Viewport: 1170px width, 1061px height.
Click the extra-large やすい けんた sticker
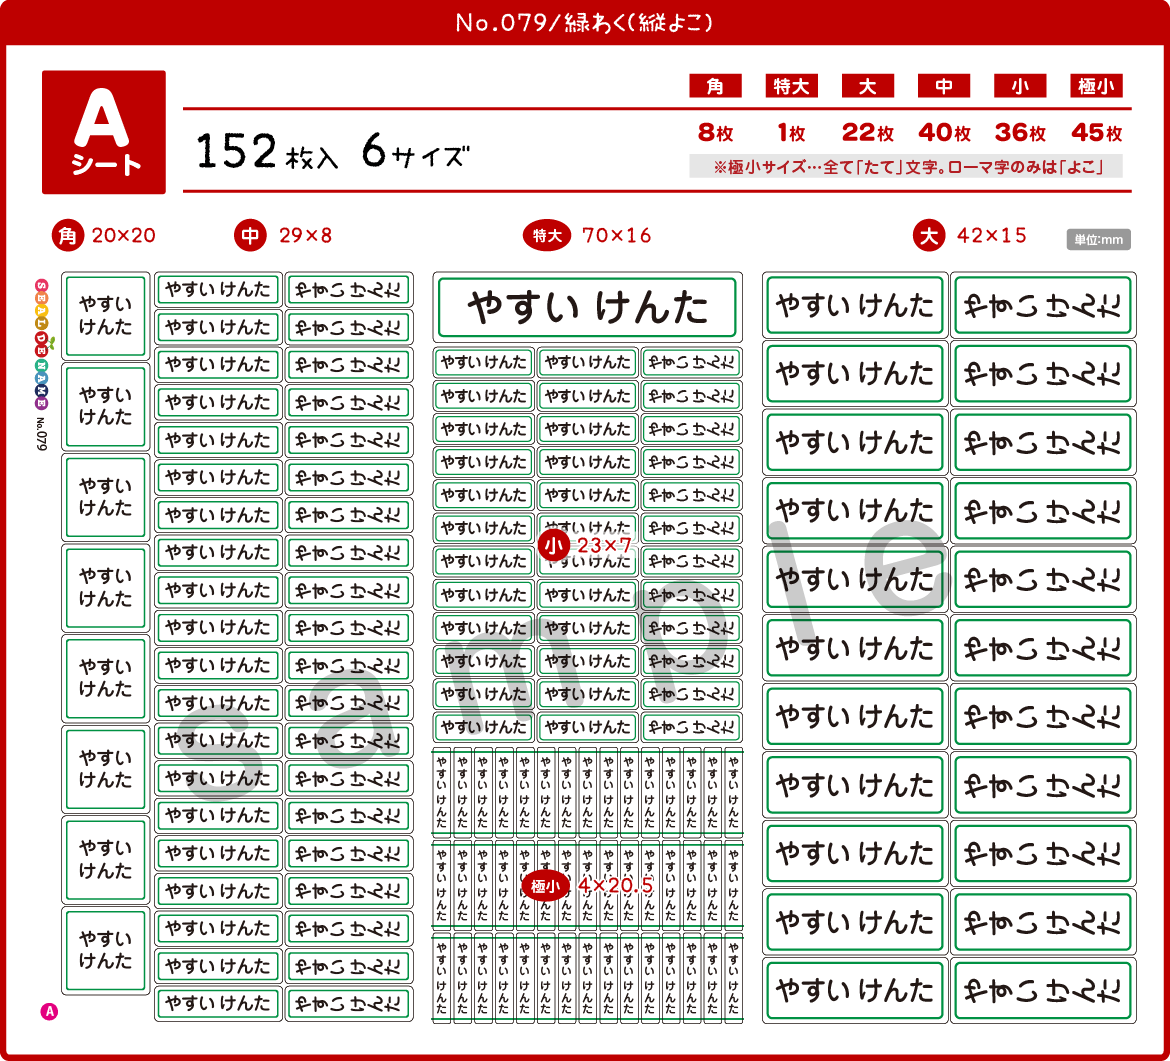tap(587, 307)
